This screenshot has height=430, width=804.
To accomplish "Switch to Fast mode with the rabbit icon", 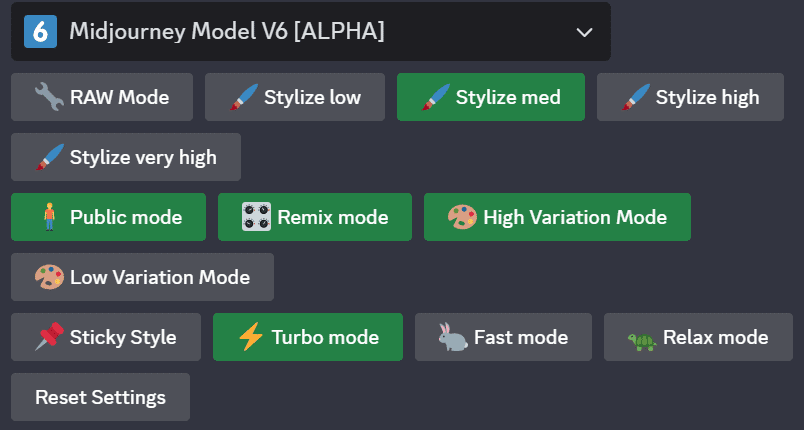I will click(503, 337).
